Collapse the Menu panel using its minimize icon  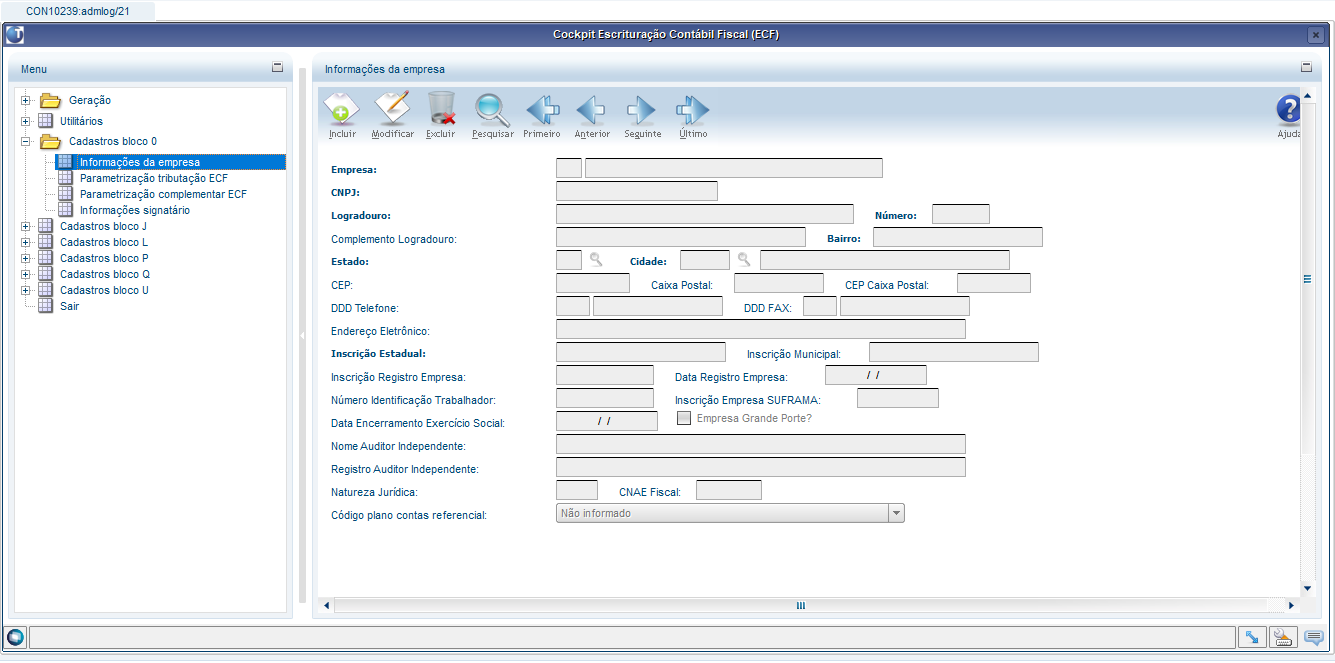tap(277, 68)
